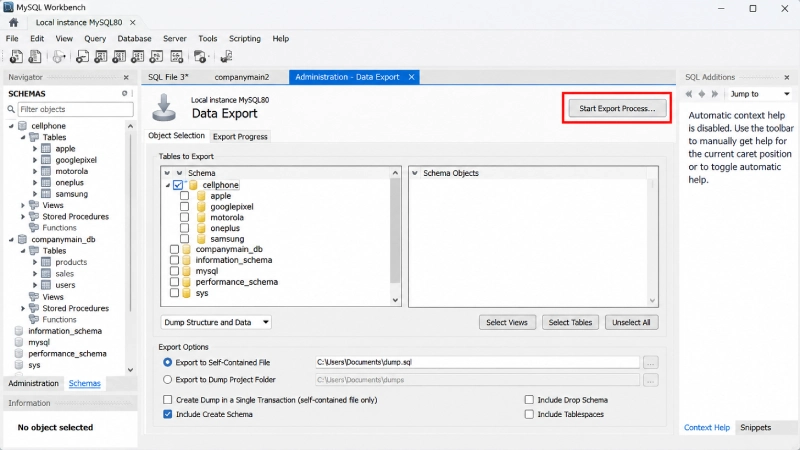Viewport: 800px width, 450px height.
Task: Open the Scripting menu
Action: (244, 39)
